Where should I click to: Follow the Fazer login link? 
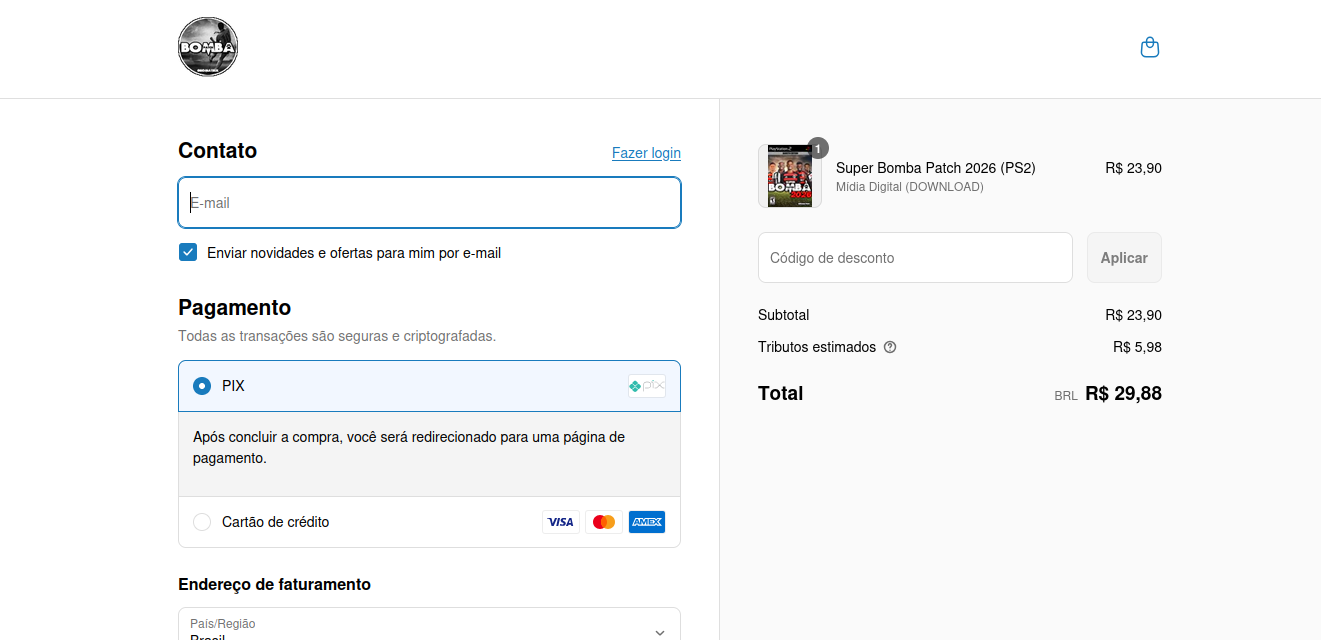coord(646,153)
